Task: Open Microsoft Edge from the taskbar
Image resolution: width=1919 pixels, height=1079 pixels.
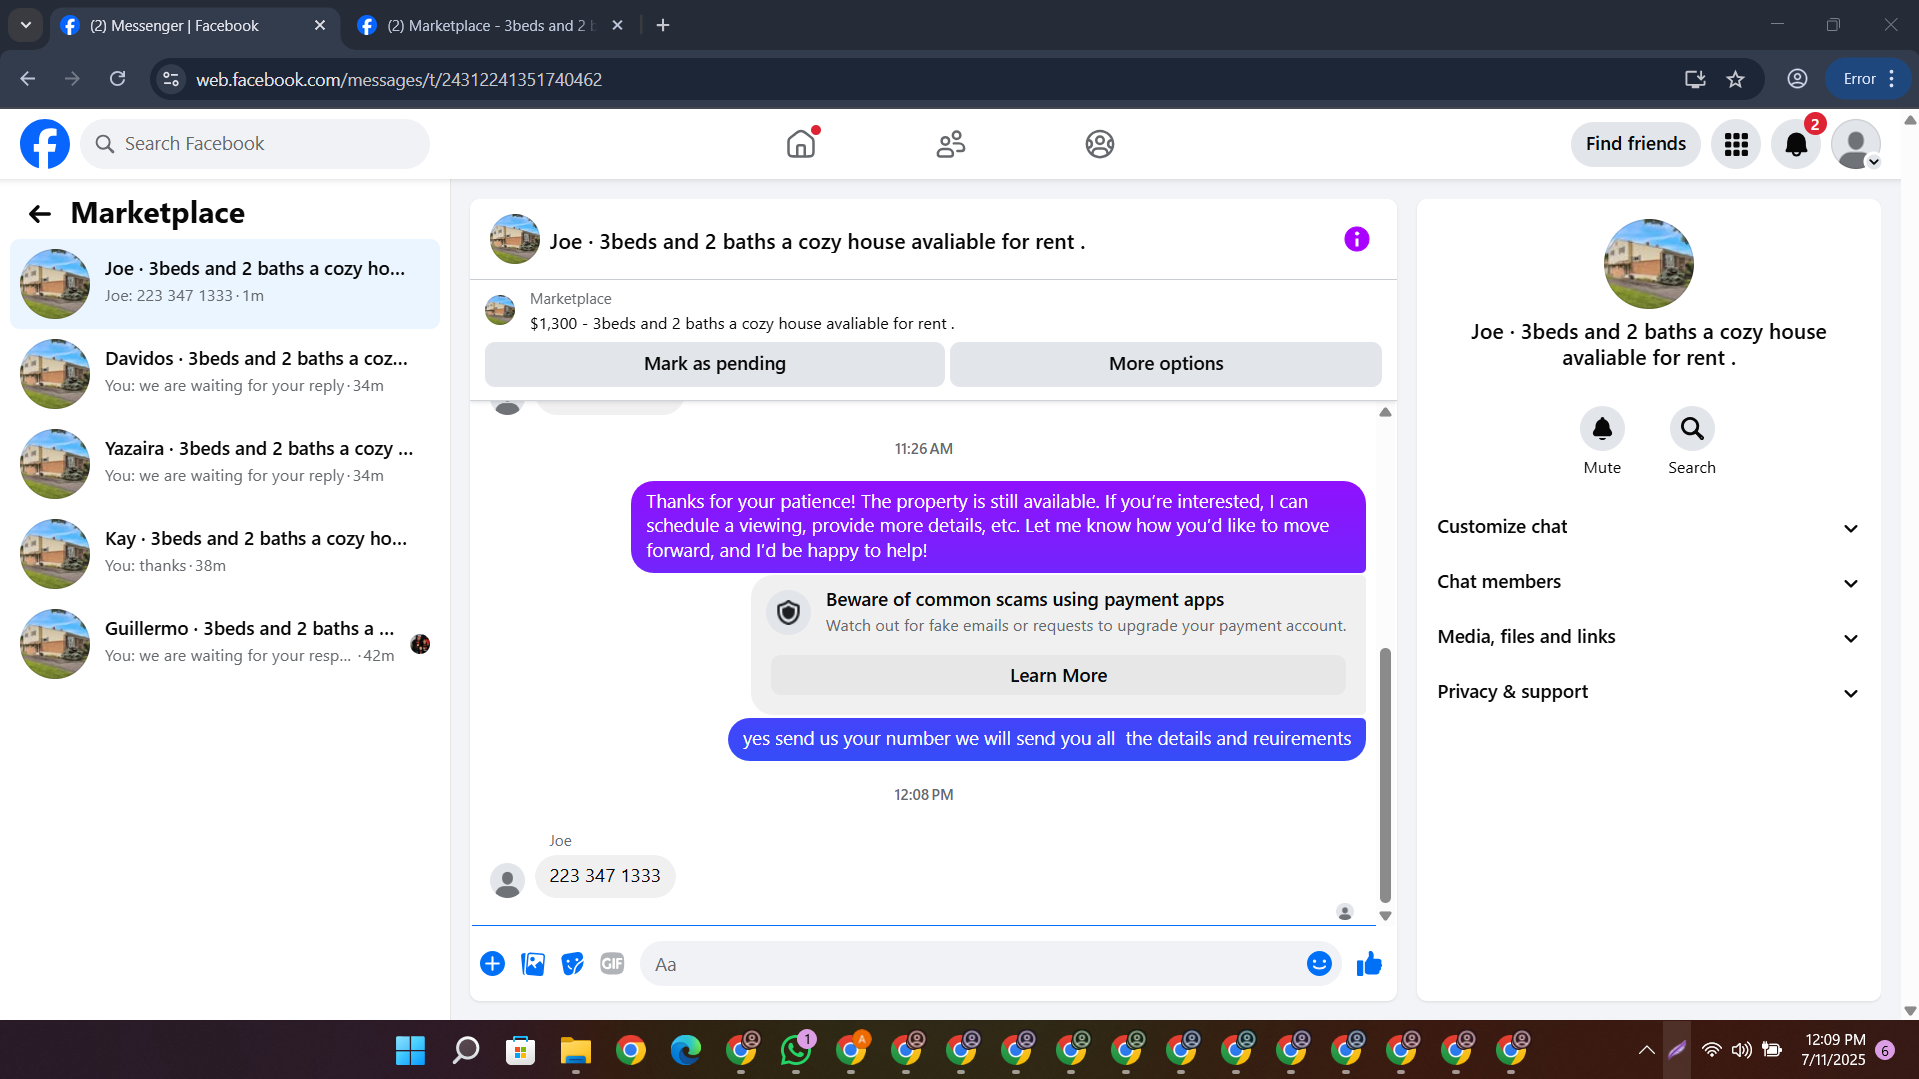Action: (x=685, y=1050)
